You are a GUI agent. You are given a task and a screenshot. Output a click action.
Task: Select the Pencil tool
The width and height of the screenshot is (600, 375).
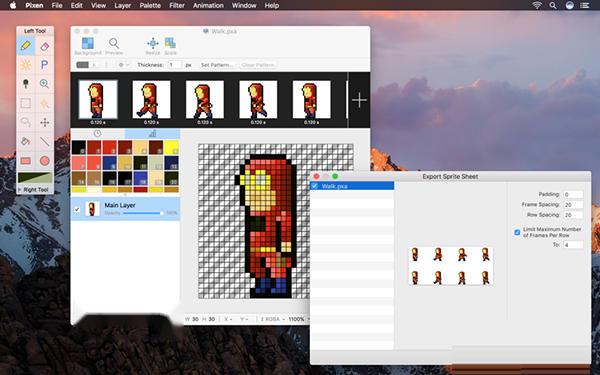tap(26, 46)
